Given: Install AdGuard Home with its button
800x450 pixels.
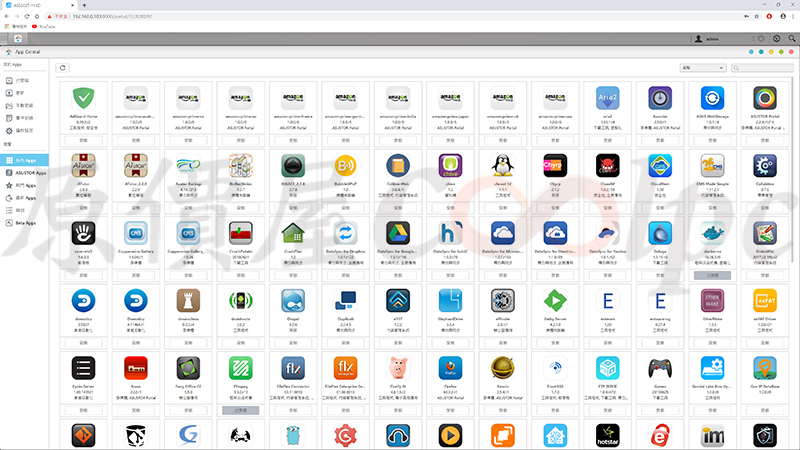Looking at the screenshot, I should tap(83, 140).
